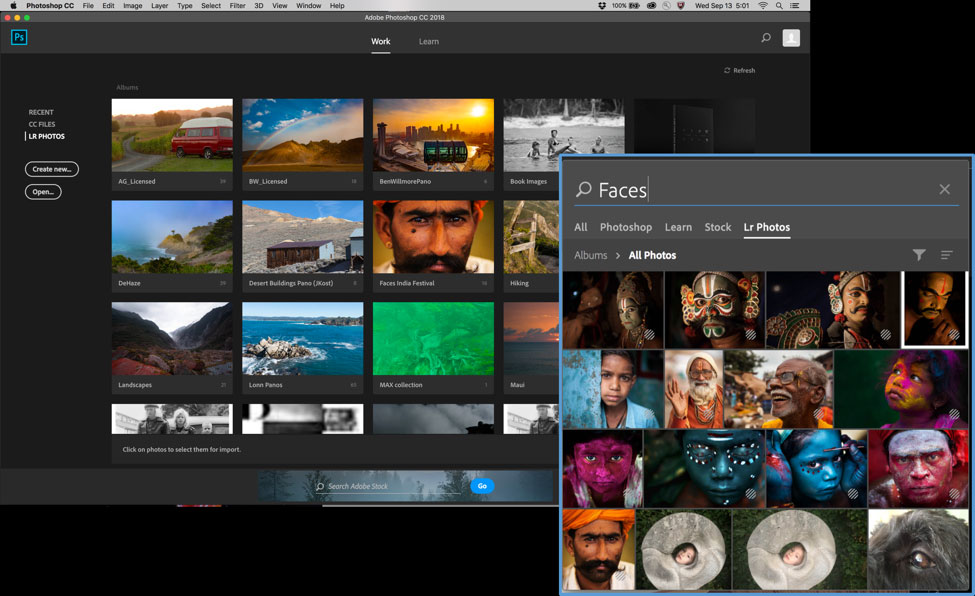The image size is (975, 596).
Task: Open the Notification Center list icon
Action: pos(795,6)
